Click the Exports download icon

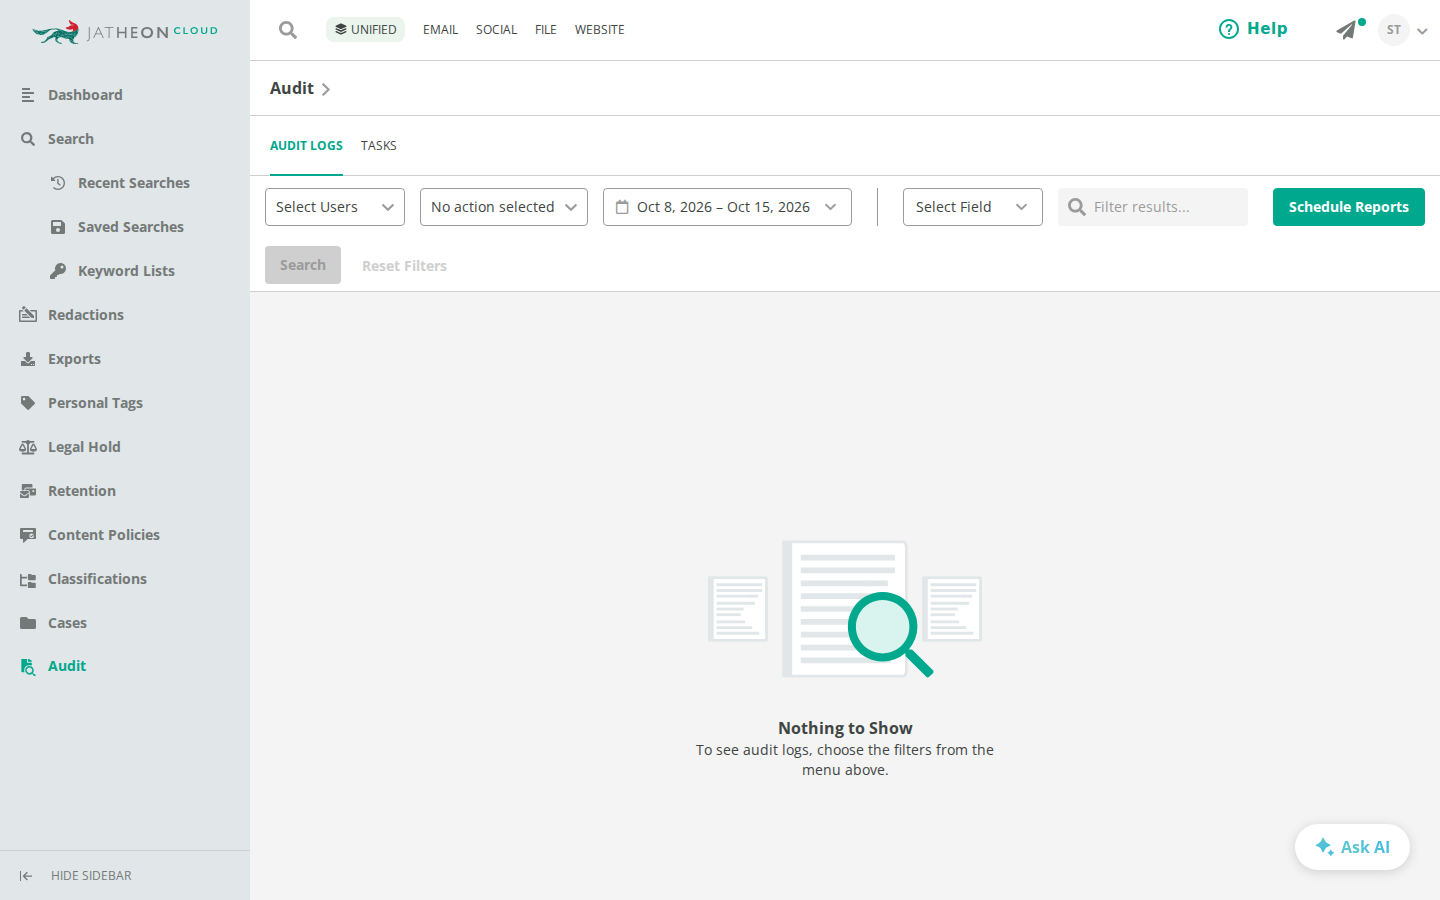[x=28, y=359]
